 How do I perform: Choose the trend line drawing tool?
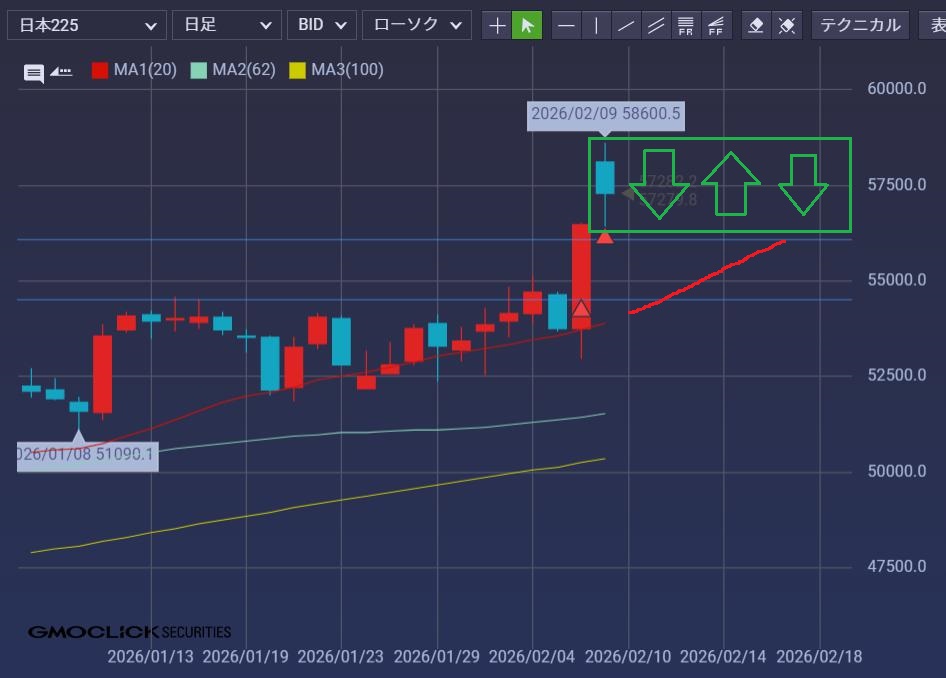(626, 25)
